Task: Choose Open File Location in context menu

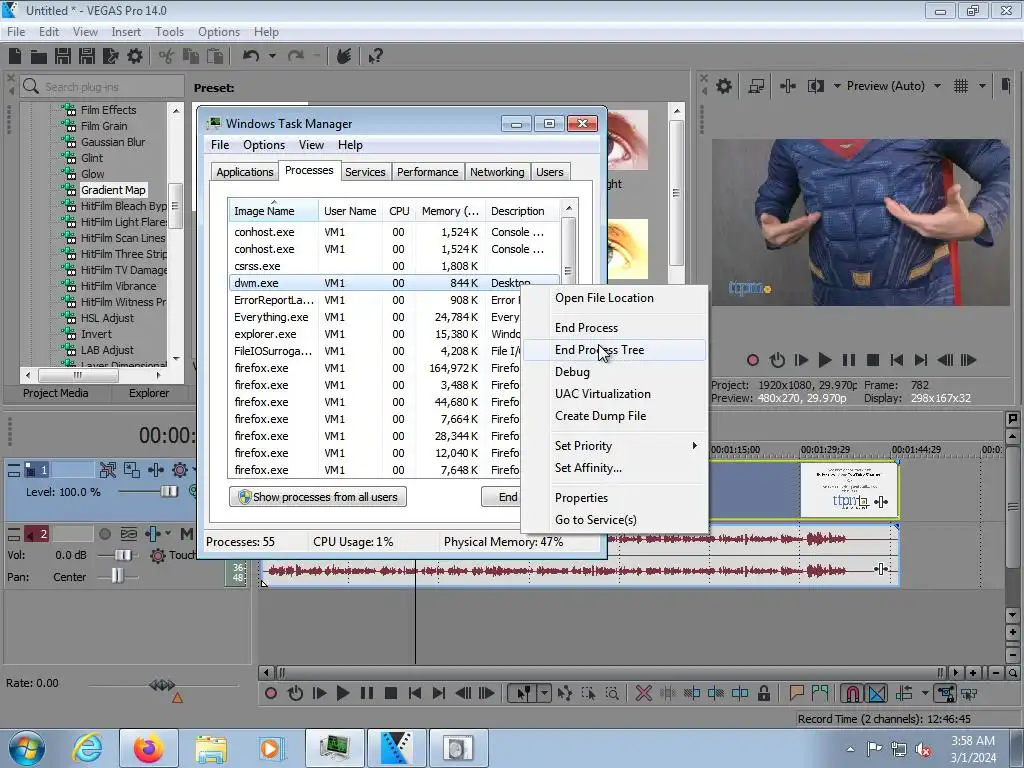Action: pos(615,298)
